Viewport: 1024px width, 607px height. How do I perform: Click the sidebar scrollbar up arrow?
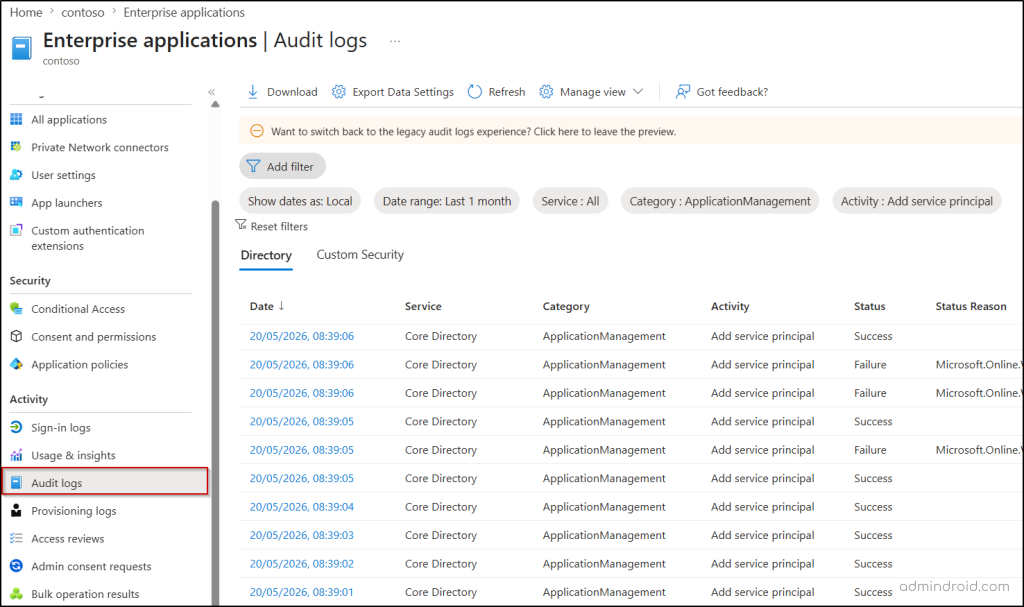pyautogui.click(x=216, y=105)
